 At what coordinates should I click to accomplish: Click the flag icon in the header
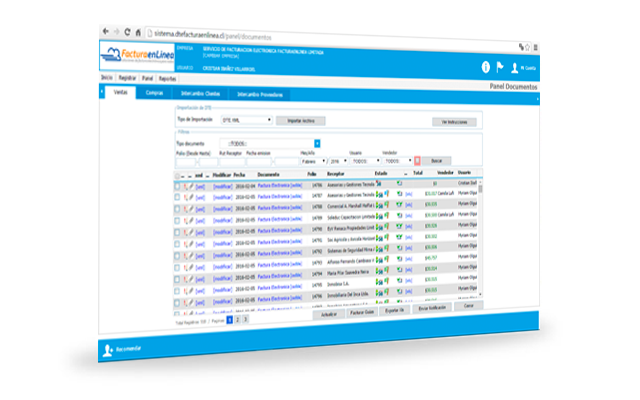[499, 68]
